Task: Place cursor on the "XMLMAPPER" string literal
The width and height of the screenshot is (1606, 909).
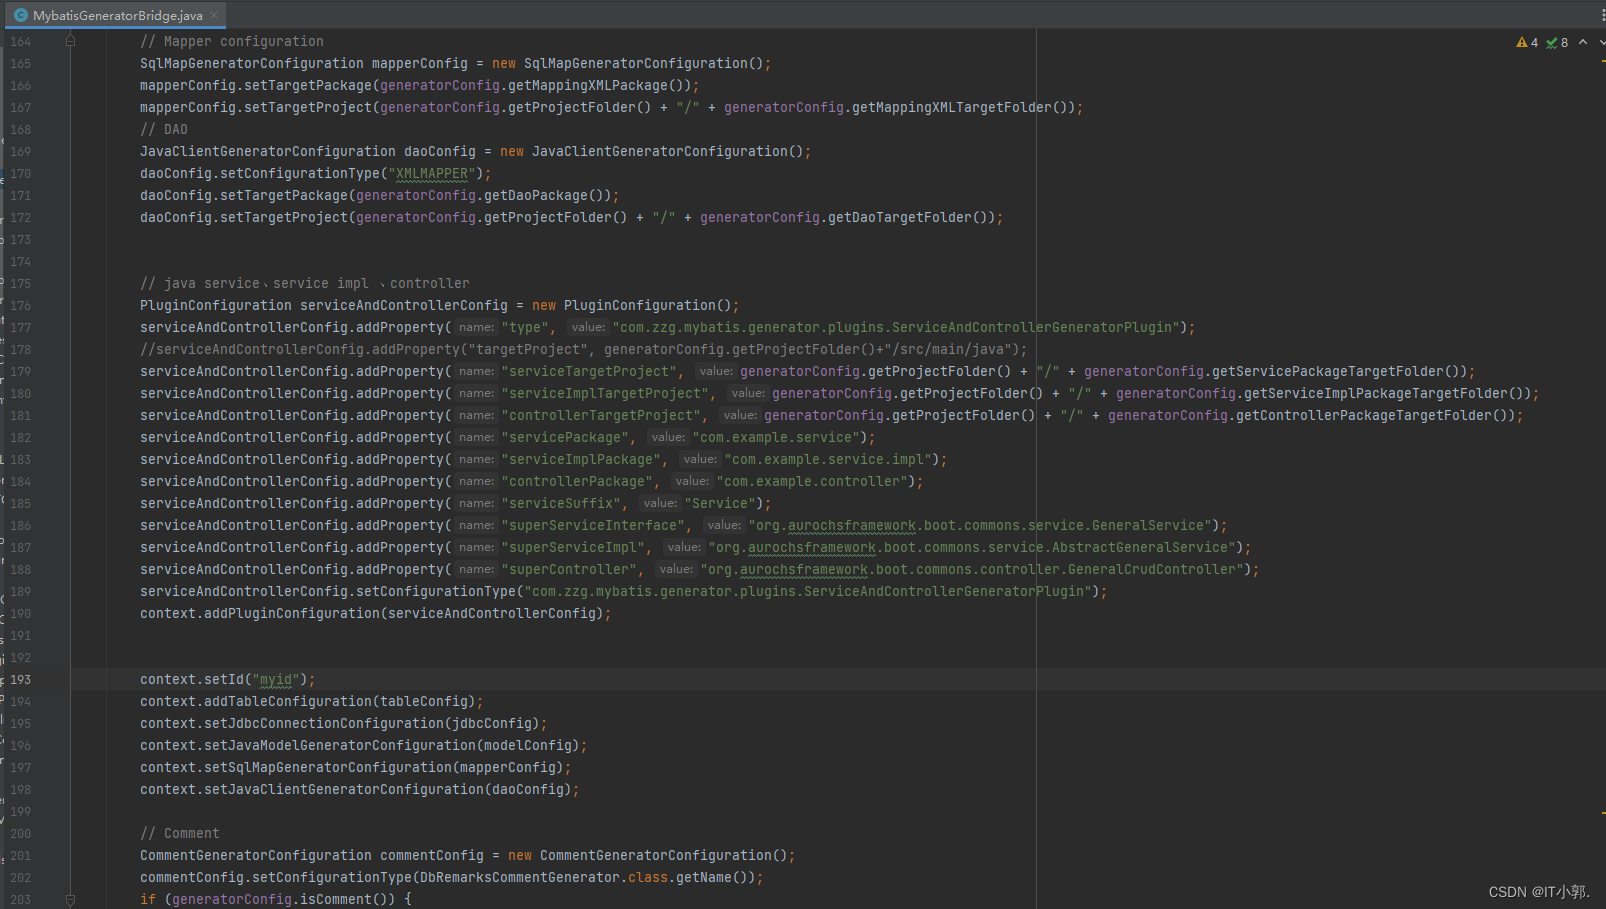Action: [431, 173]
